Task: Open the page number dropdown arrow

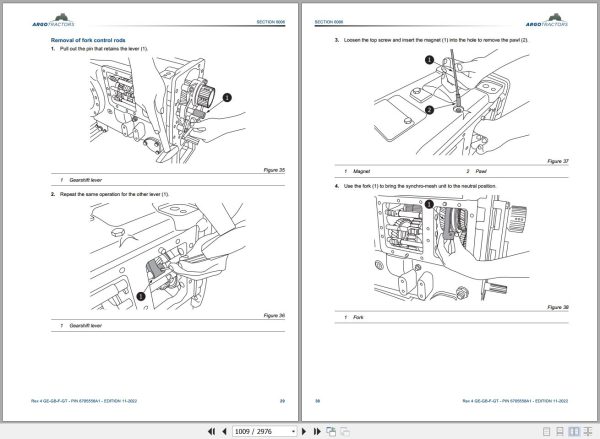Action: [x=293, y=431]
